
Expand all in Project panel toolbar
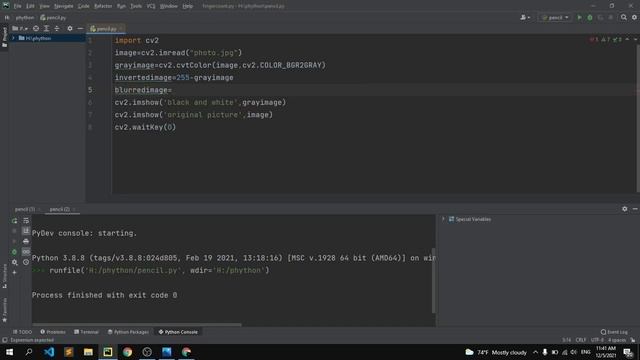pyautogui.click(x=47, y=29)
